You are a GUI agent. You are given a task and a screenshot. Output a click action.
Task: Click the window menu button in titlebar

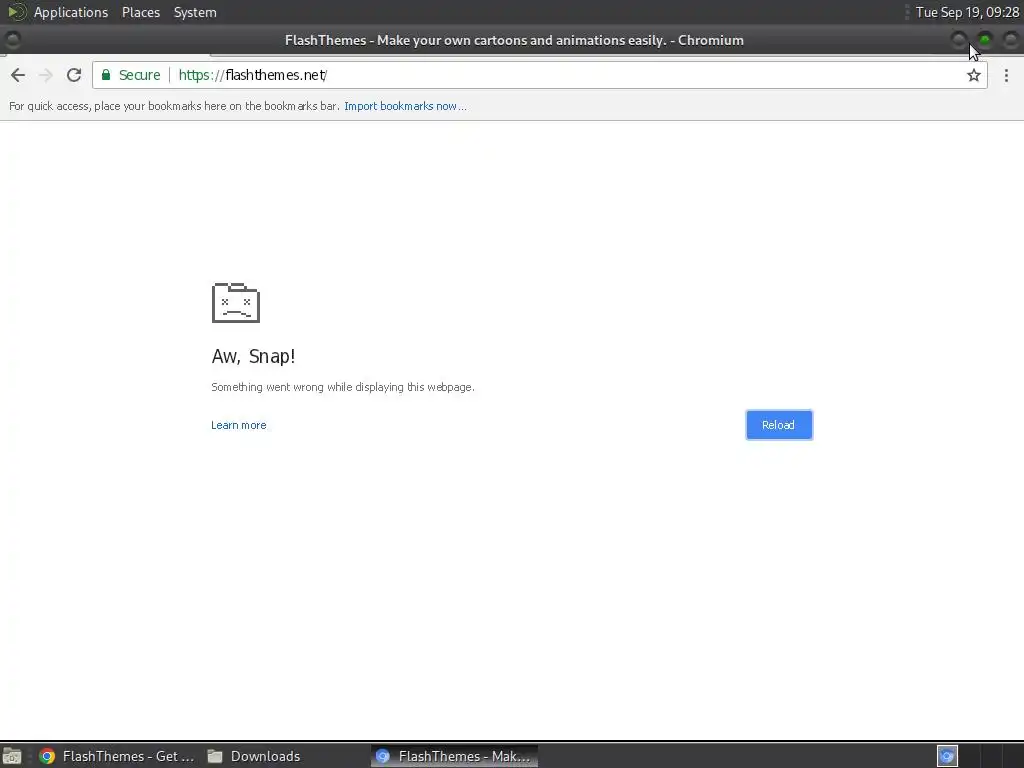click(12, 40)
